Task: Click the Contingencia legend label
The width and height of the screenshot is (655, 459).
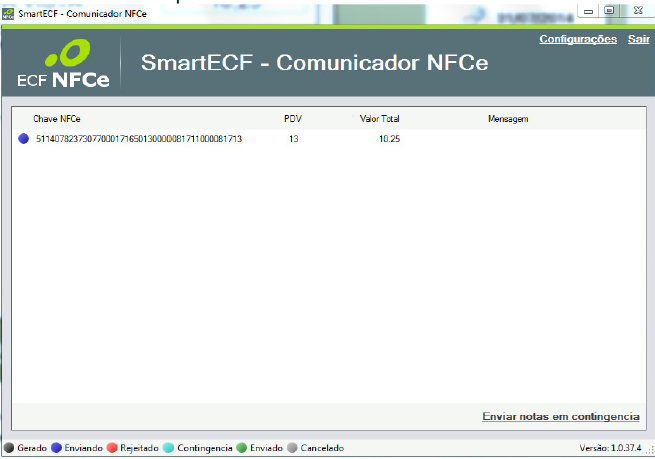Action: 204,448
